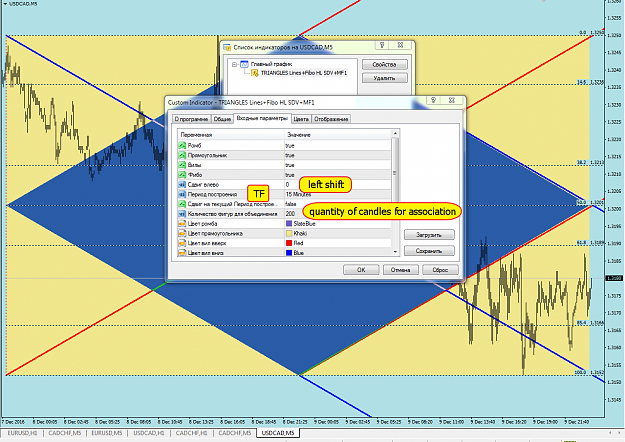625x442 pixels.
Task: Click the Загрузить button
Action: click(429, 235)
